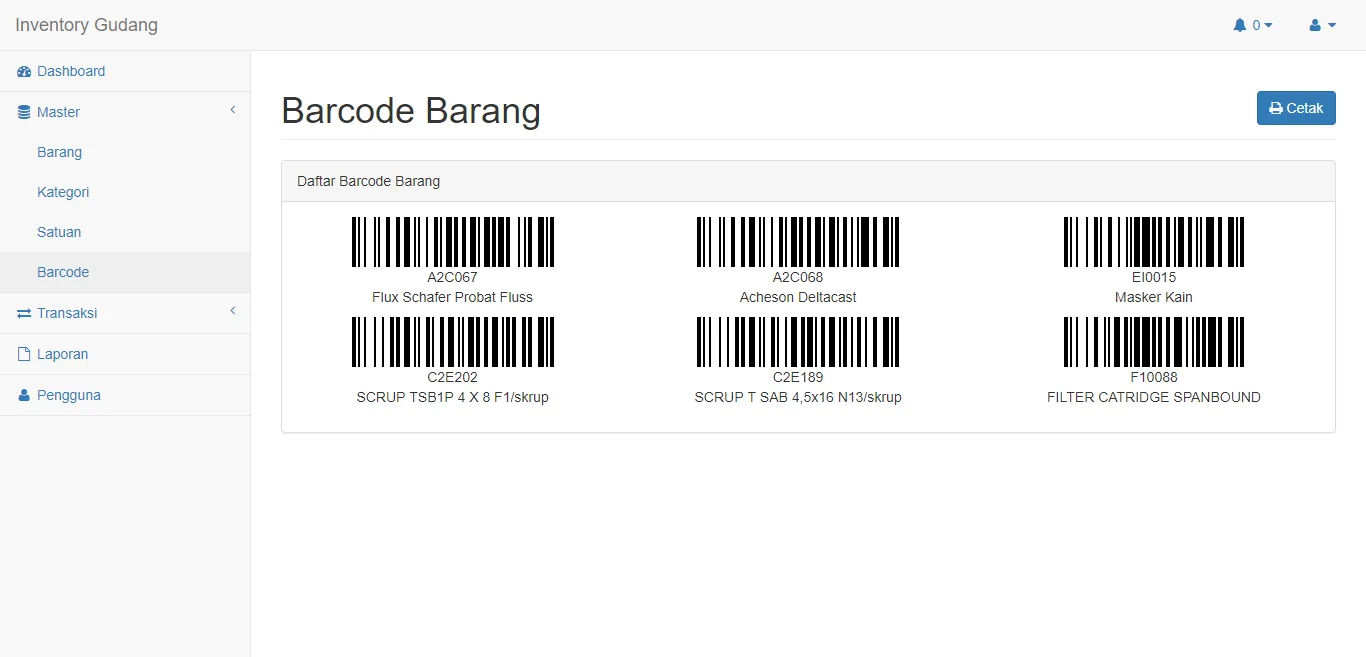Click the notification count '0'
Screen dimensions: 1366x657
pyautogui.click(x=1257, y=26)
